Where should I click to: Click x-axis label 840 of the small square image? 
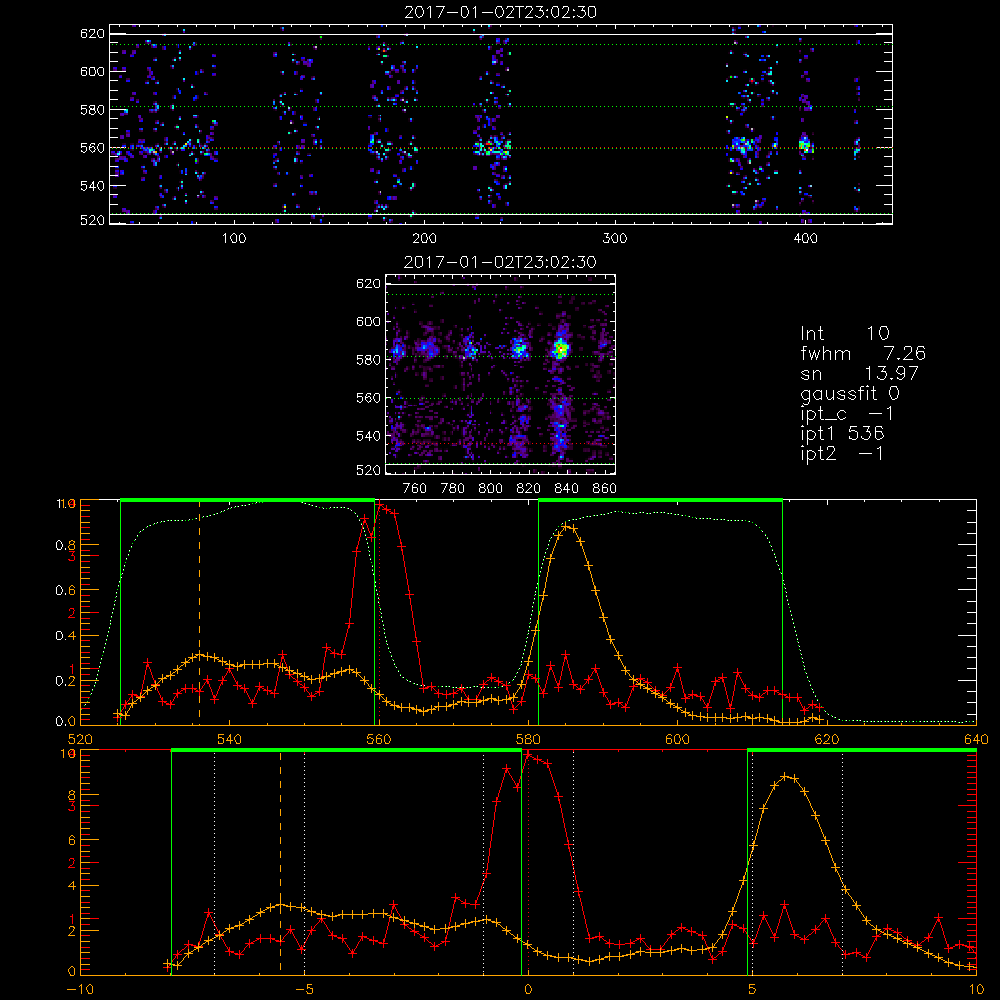pos(566,489)
